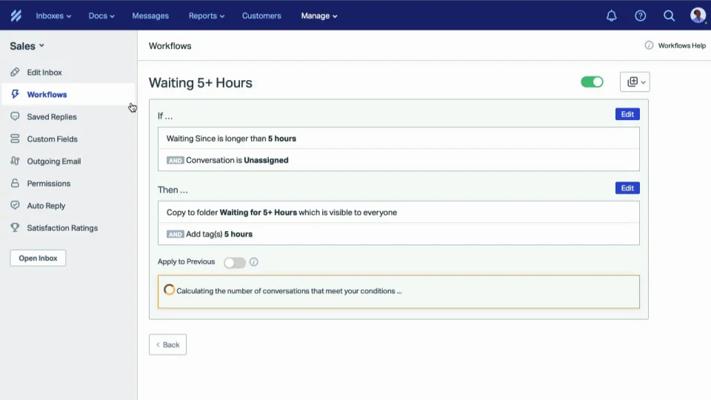This screenshot has width=711, height=400.
Task: Open the user profile avatar
Action: (x=697, y=15)
